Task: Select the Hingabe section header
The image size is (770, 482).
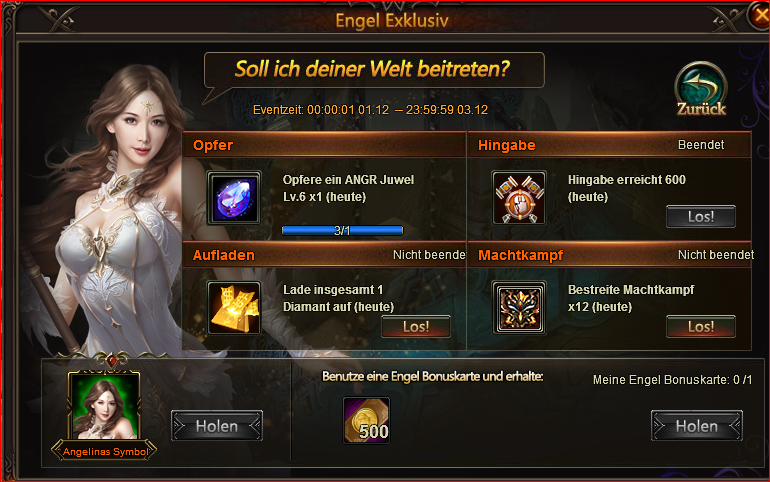Action: tap(609, 145)
